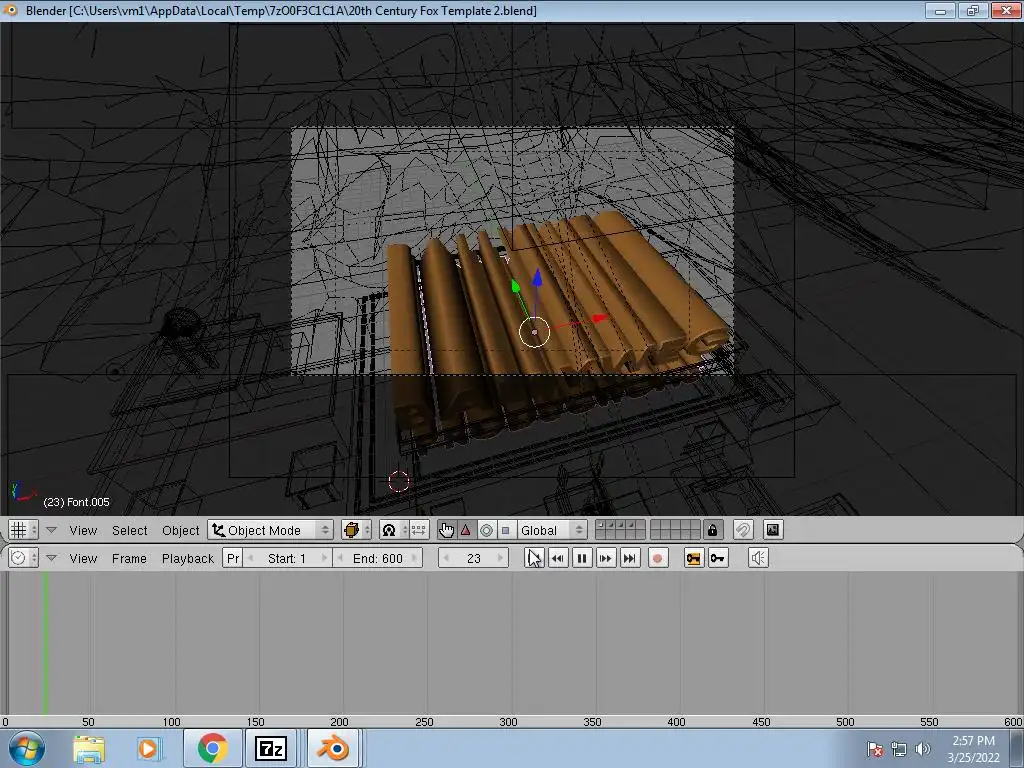This screenshot has height=768, width=1024.
Task: Click the 300 frame label on timeline
Action: click(508, 722)
